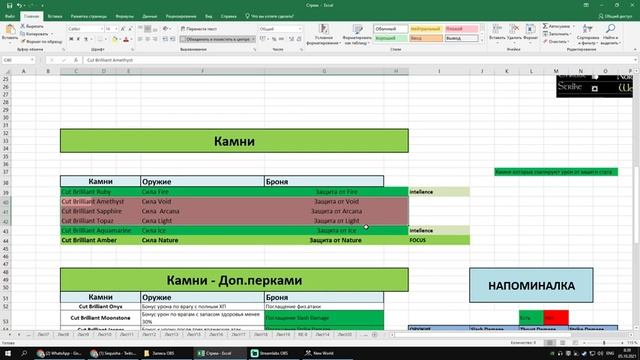Toggle middle vertical alignment
Viewport: 640px width, 360px height.
[147, 29]
